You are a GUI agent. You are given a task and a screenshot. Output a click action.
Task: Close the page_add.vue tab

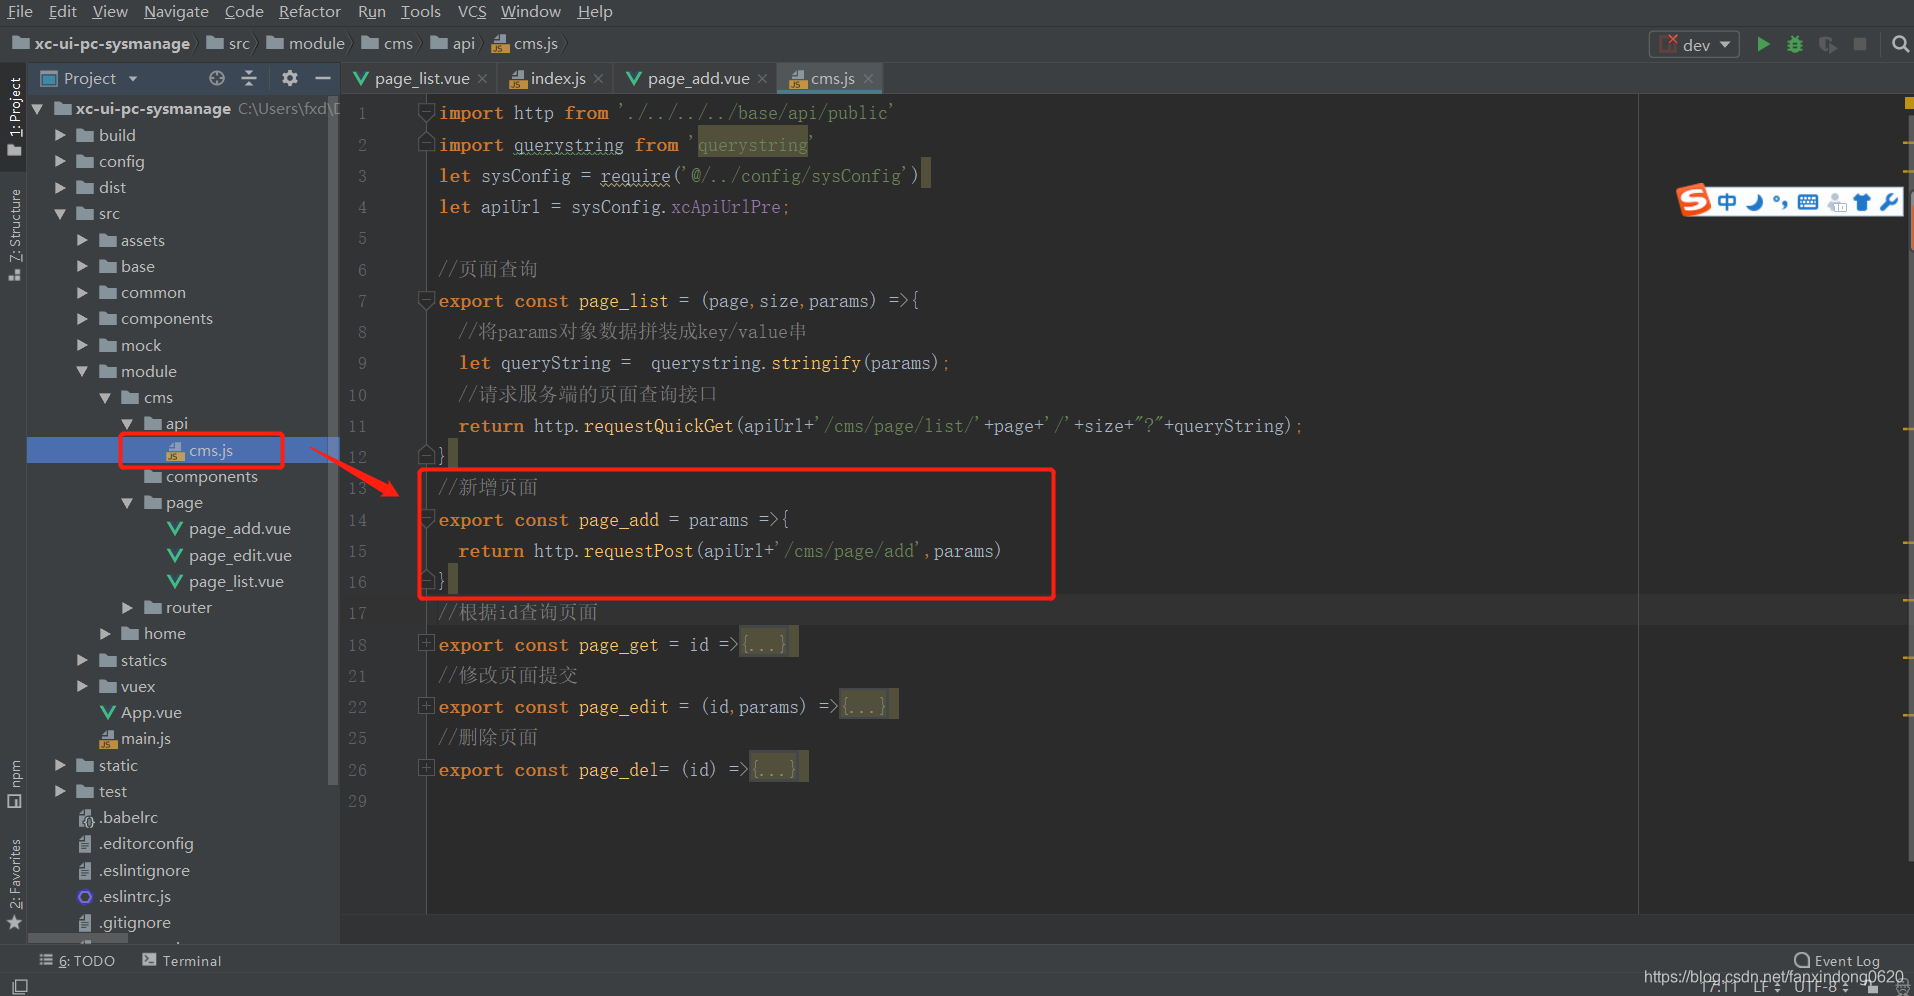[763, 79]
